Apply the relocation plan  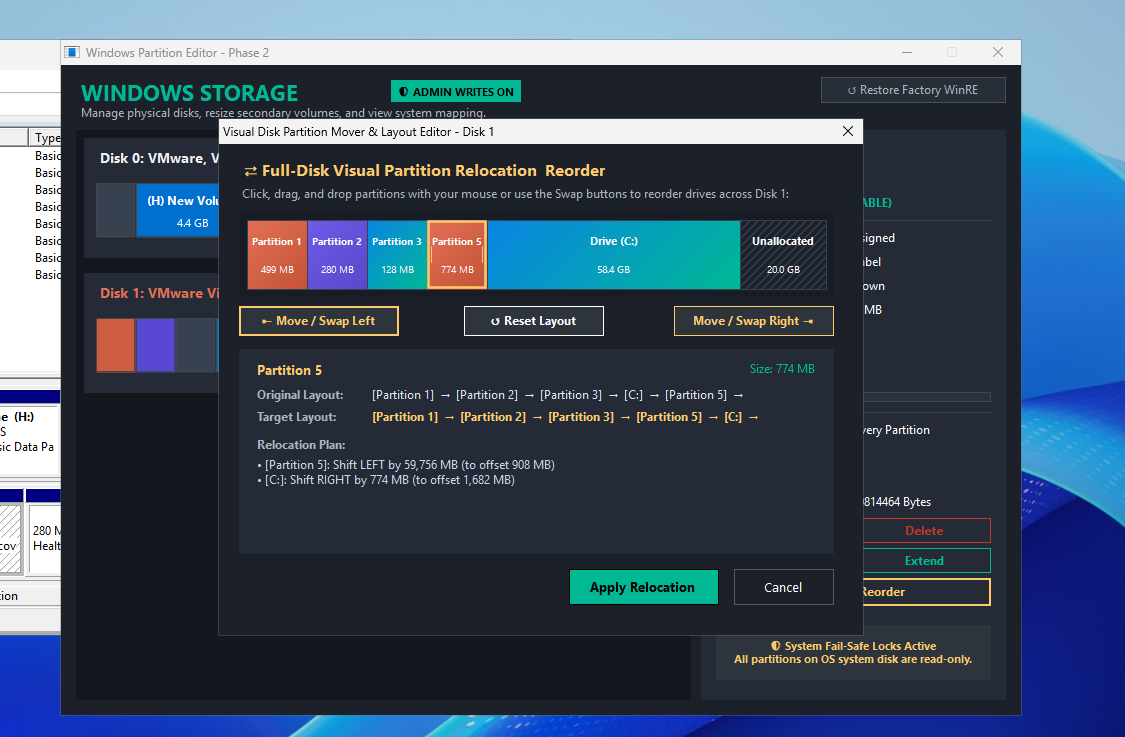point(644,587)
